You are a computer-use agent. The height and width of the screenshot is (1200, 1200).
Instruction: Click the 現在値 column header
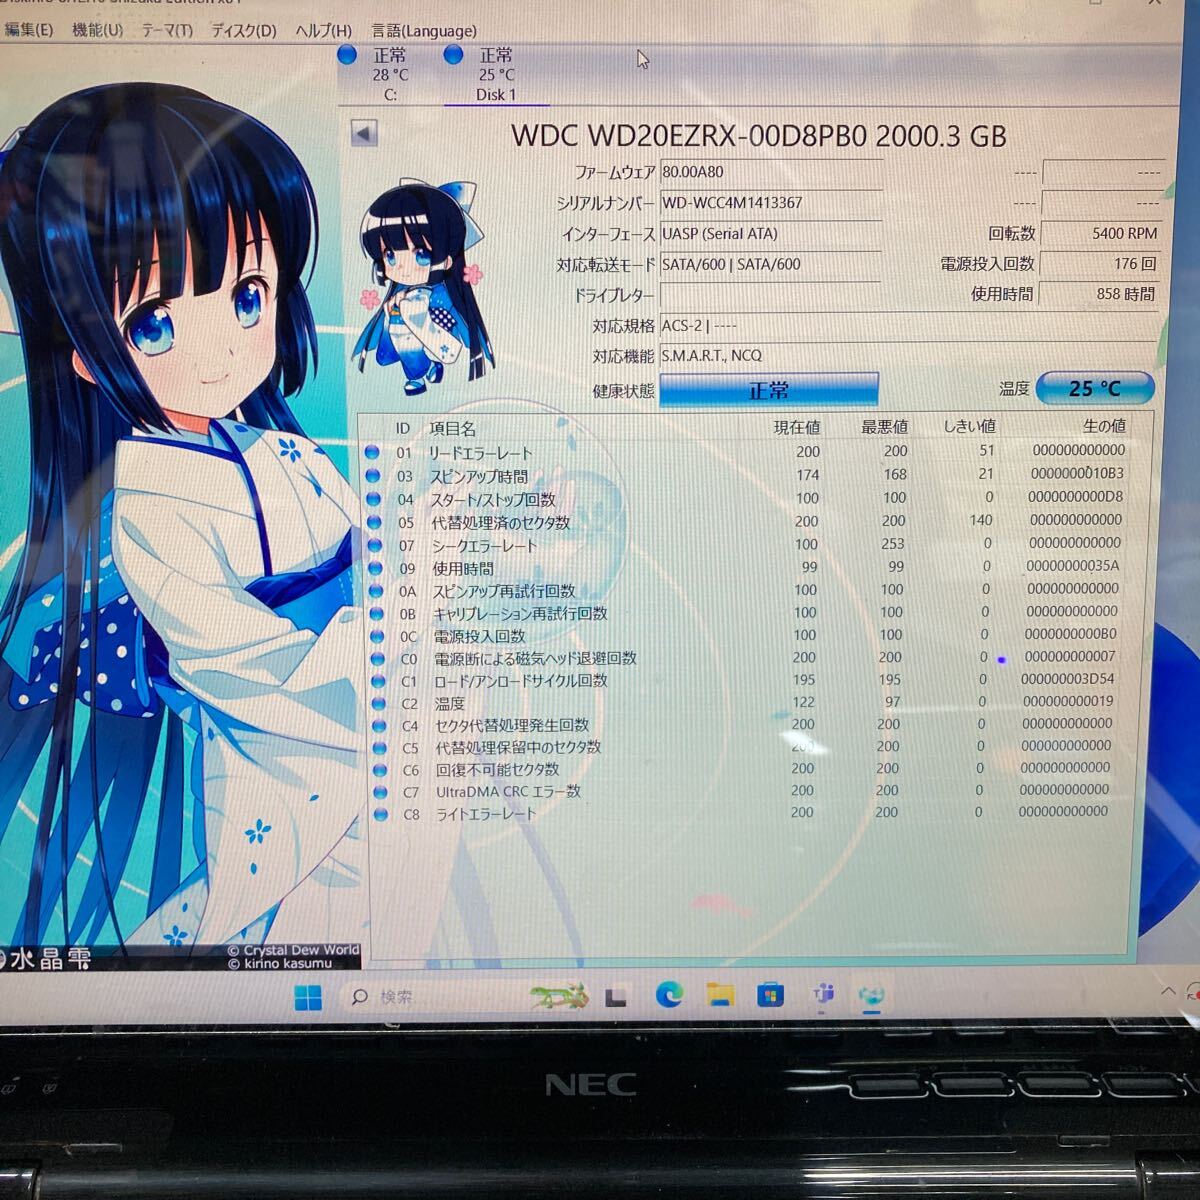point(797,427)
